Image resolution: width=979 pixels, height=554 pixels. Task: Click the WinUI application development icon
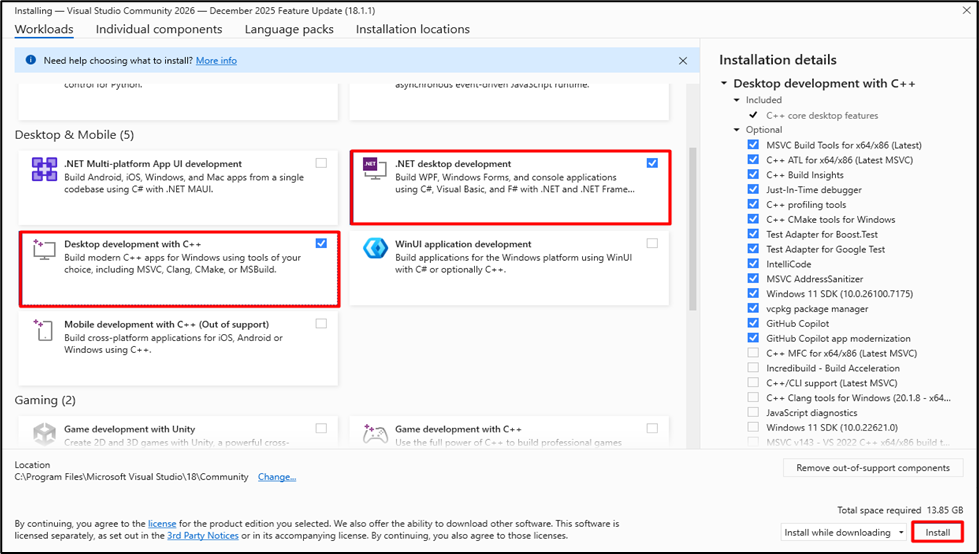pyautogui.click(x=375, y=249)
